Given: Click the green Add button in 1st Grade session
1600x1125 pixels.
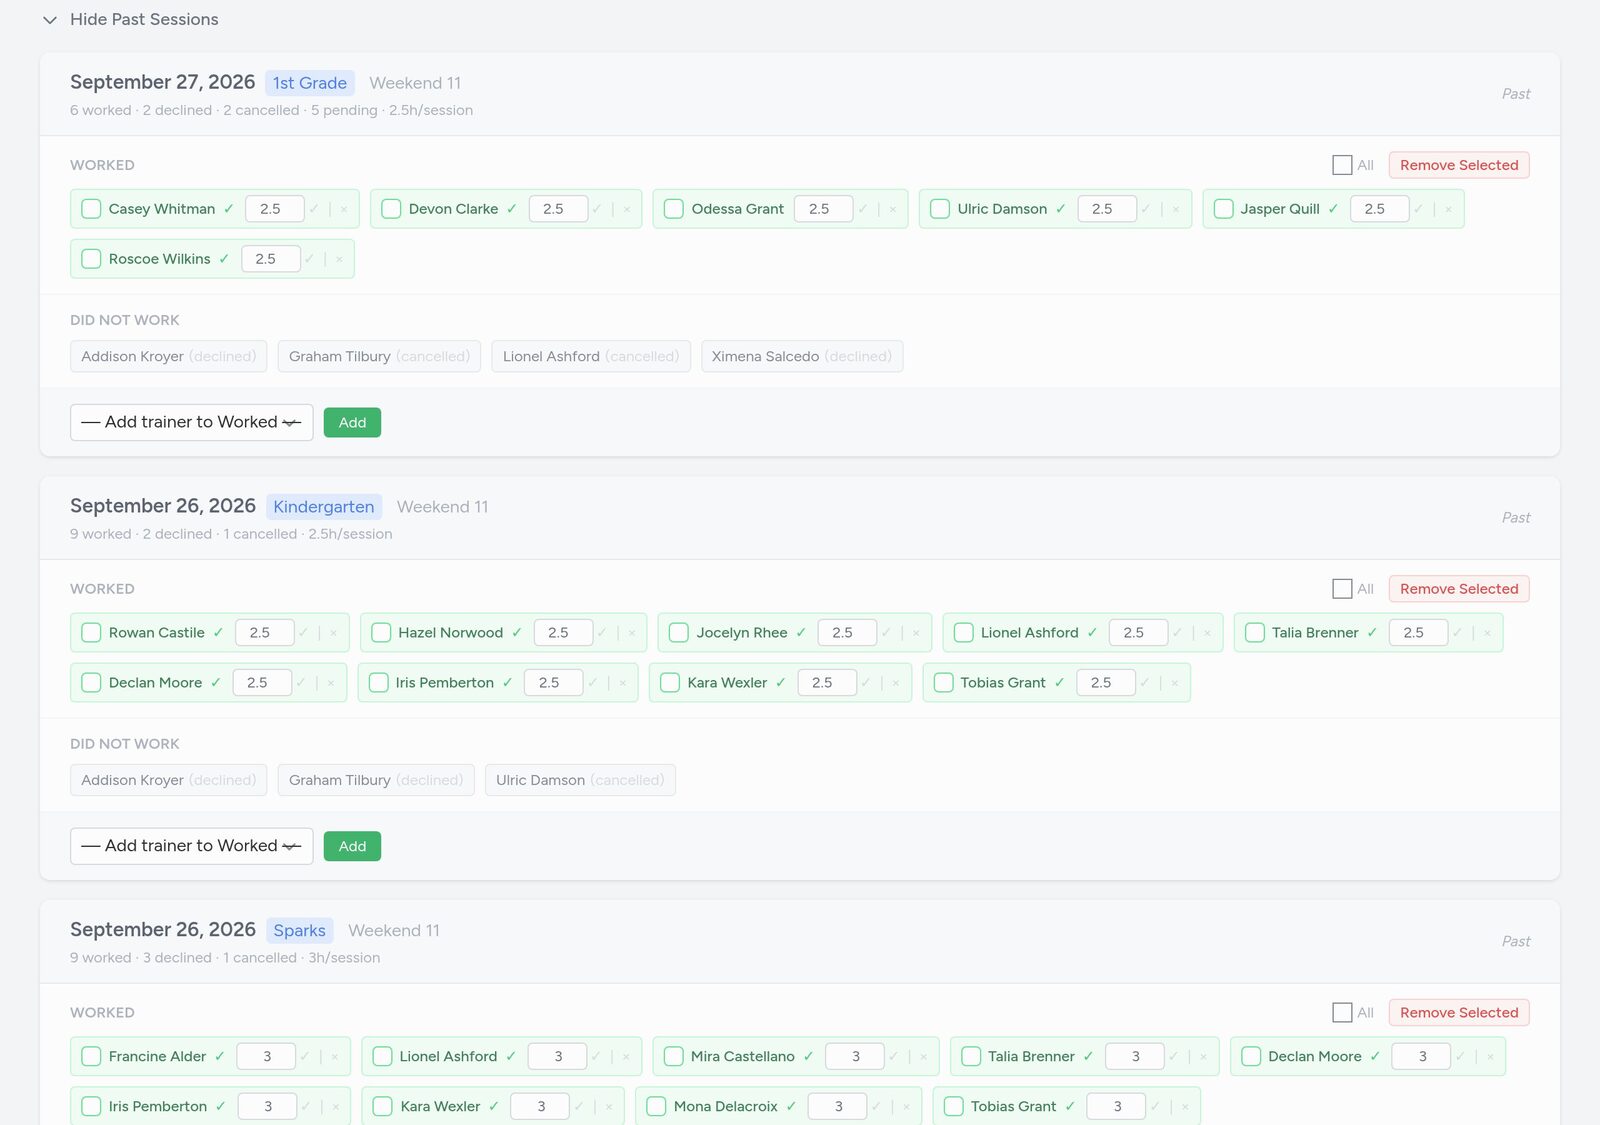Looking at the screenshot, I should (352, 423).
